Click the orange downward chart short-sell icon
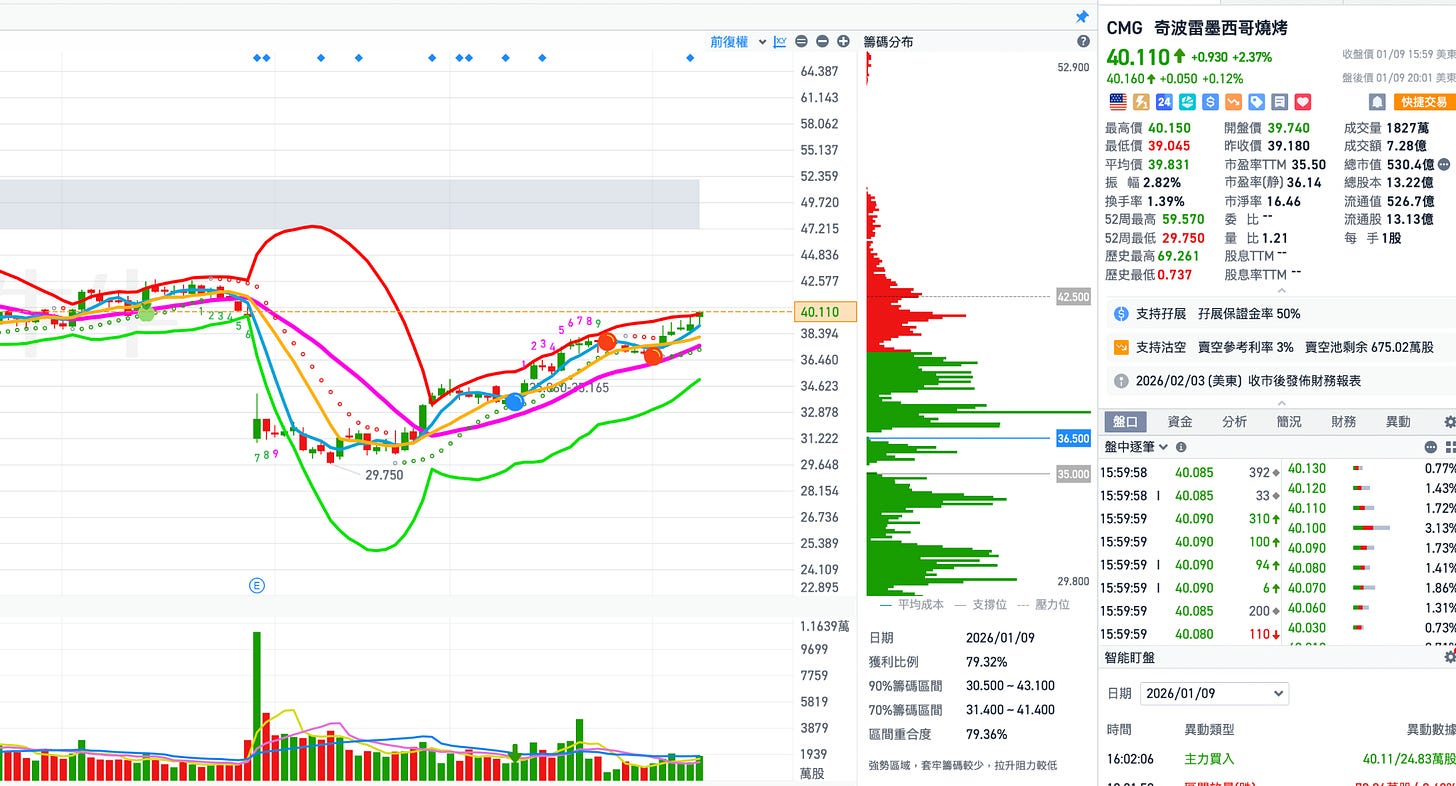 pyautogui.click(x=1233, y=102)
